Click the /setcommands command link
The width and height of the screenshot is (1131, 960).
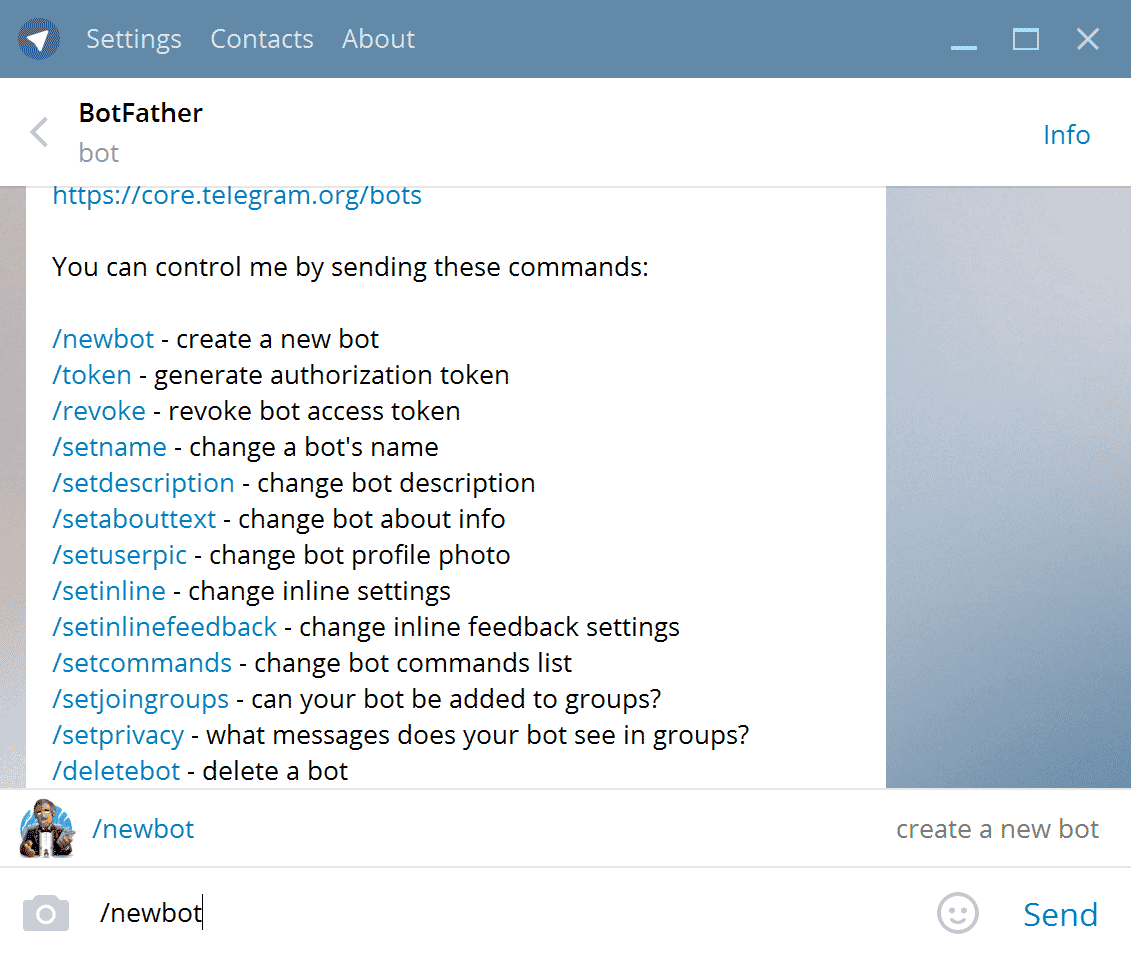[142, 664]
